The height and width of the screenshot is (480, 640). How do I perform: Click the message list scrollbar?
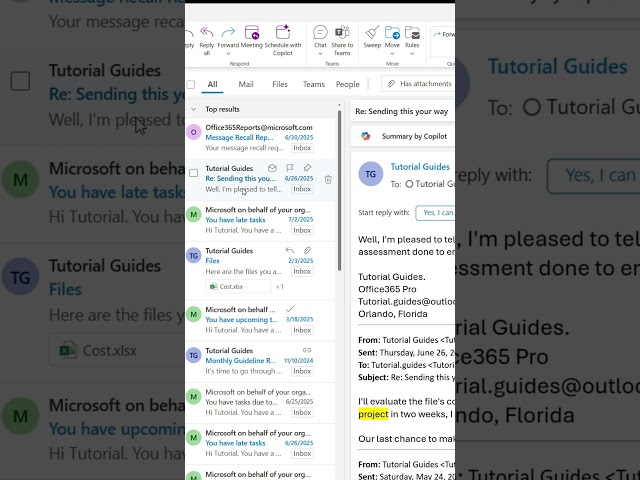(339, 190)
